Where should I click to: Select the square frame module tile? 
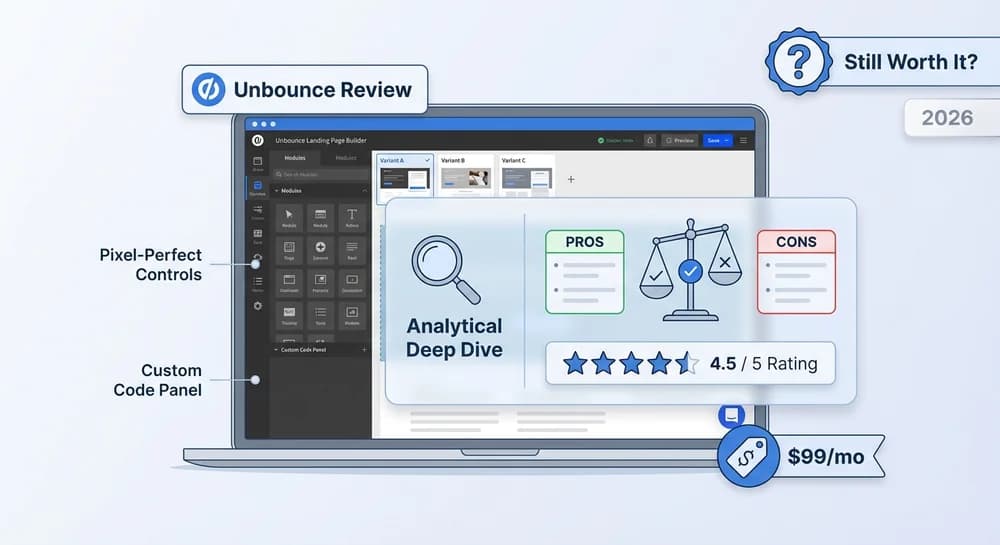click(289, 250)
